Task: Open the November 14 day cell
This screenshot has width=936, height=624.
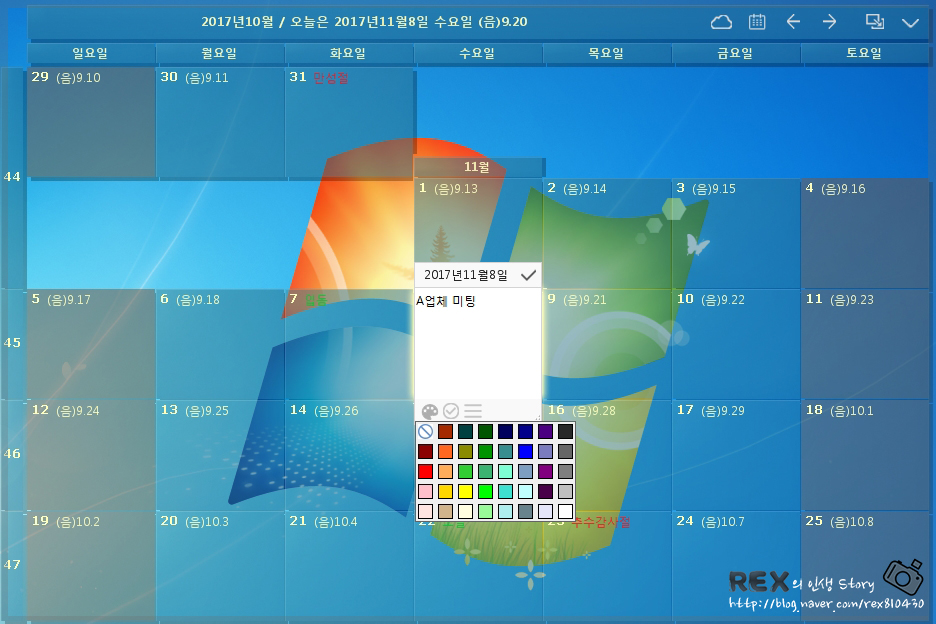Action: point(349,456)
